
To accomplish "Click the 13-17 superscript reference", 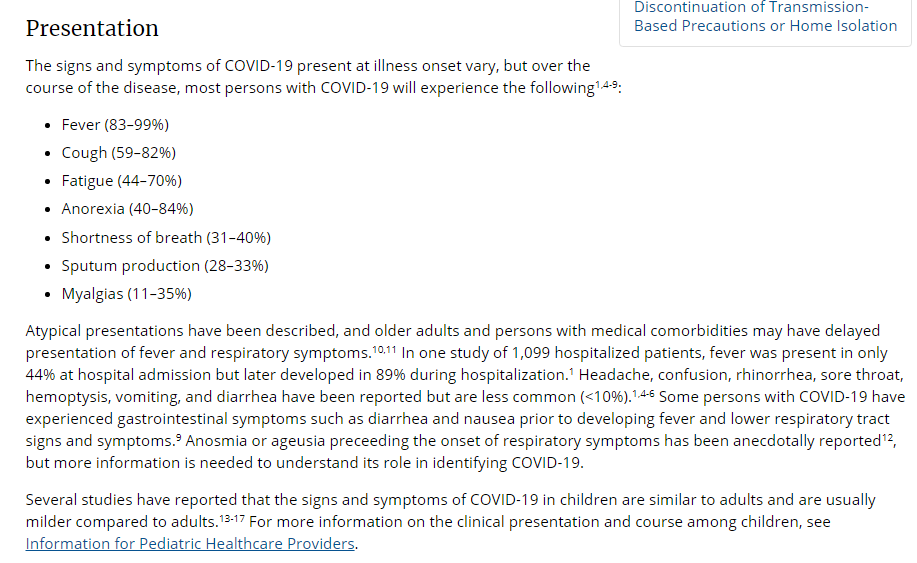I will click(232, 518).
